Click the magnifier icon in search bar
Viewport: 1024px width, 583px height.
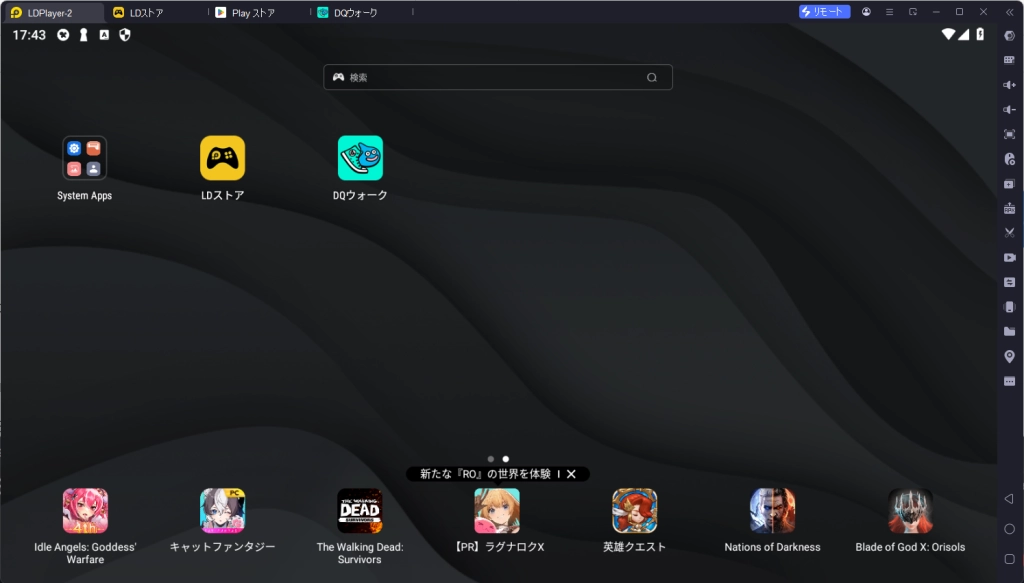point(652,77)
